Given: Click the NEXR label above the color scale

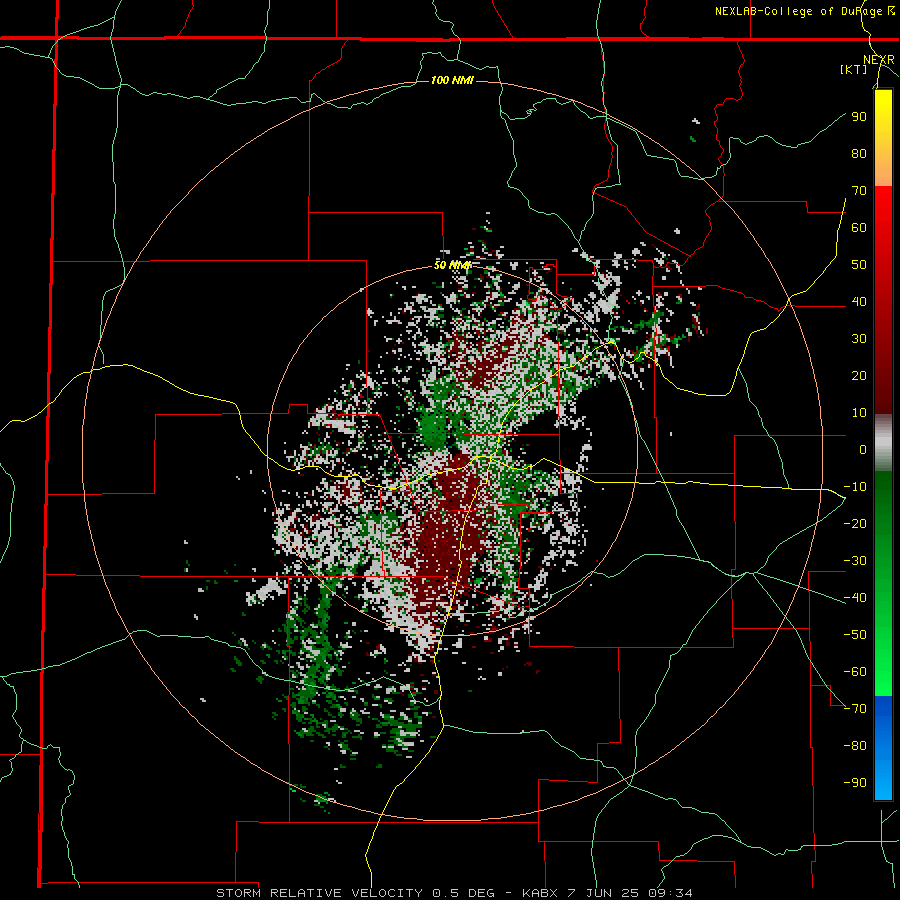Looking at the screenshot, I should pyautogui.click(x=879, y=60).
